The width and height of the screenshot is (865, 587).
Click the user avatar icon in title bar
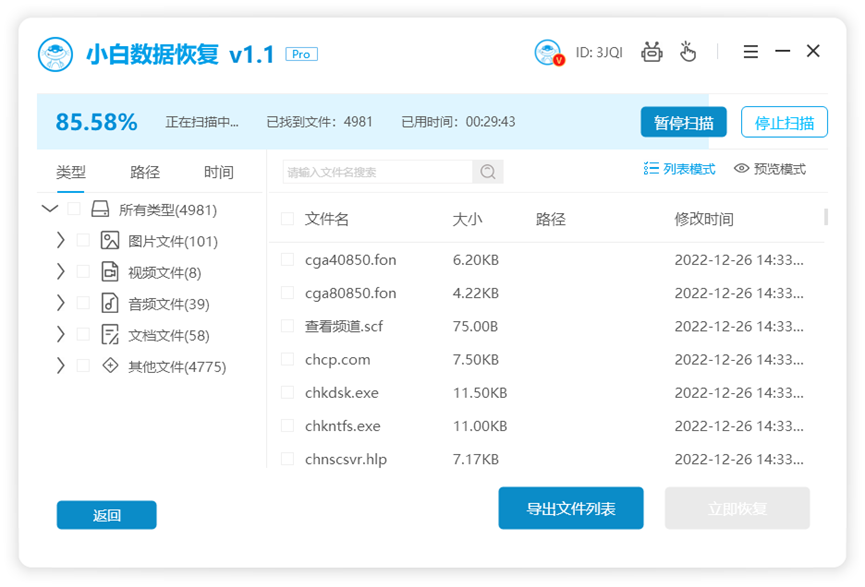coord(549,52)
